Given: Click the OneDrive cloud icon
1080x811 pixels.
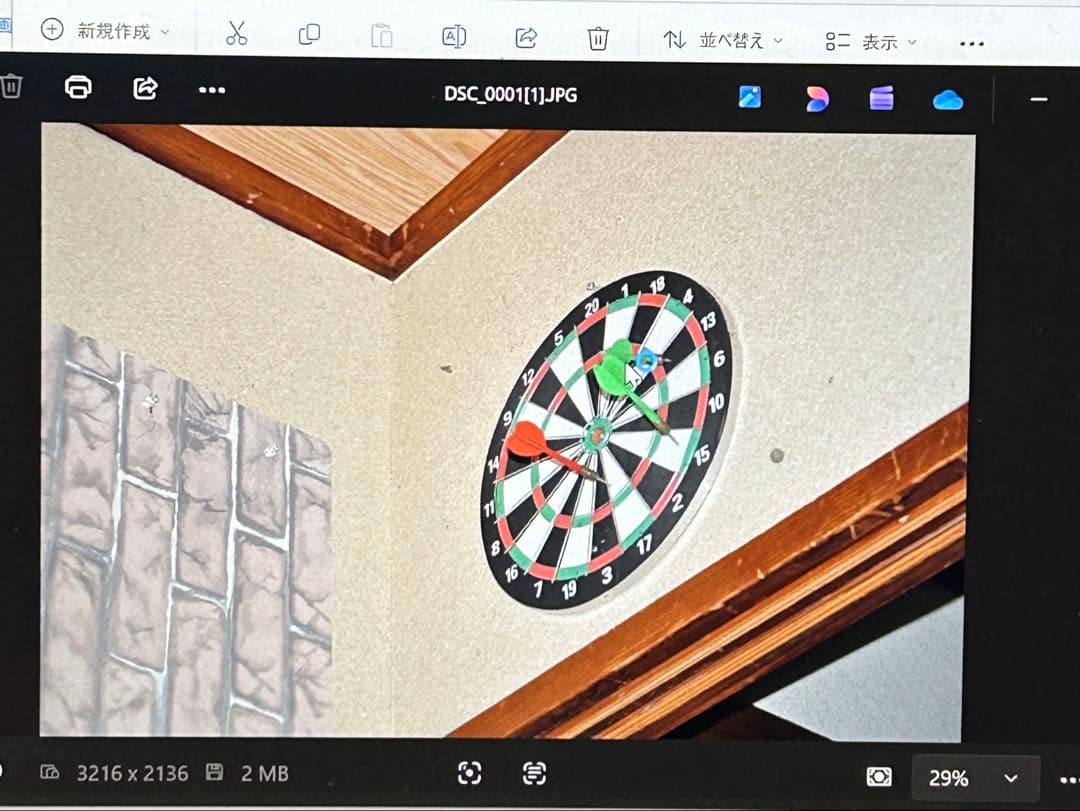Looking at the screenshot, I should 948,101.
